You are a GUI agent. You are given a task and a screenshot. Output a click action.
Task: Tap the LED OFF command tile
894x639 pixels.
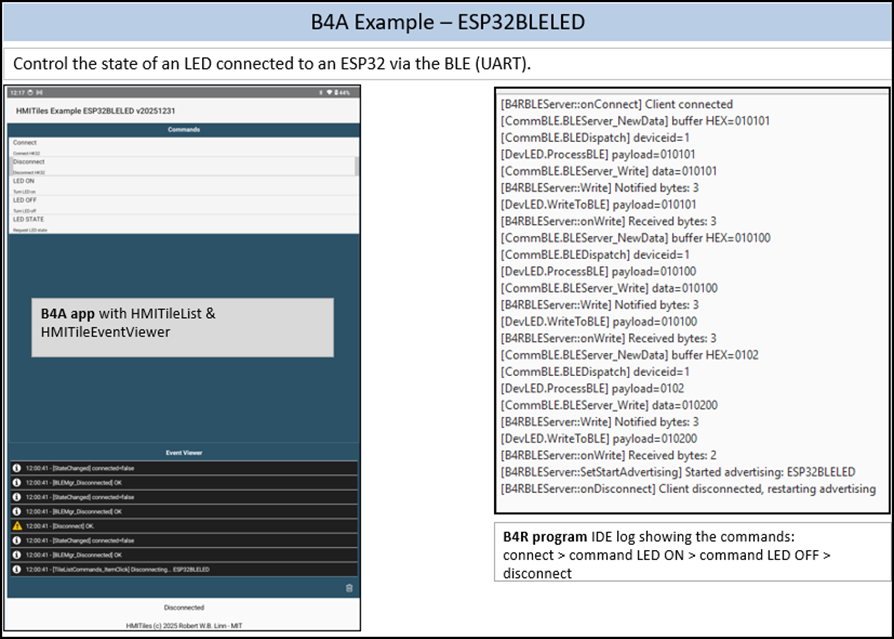click(x=184, y=205)
